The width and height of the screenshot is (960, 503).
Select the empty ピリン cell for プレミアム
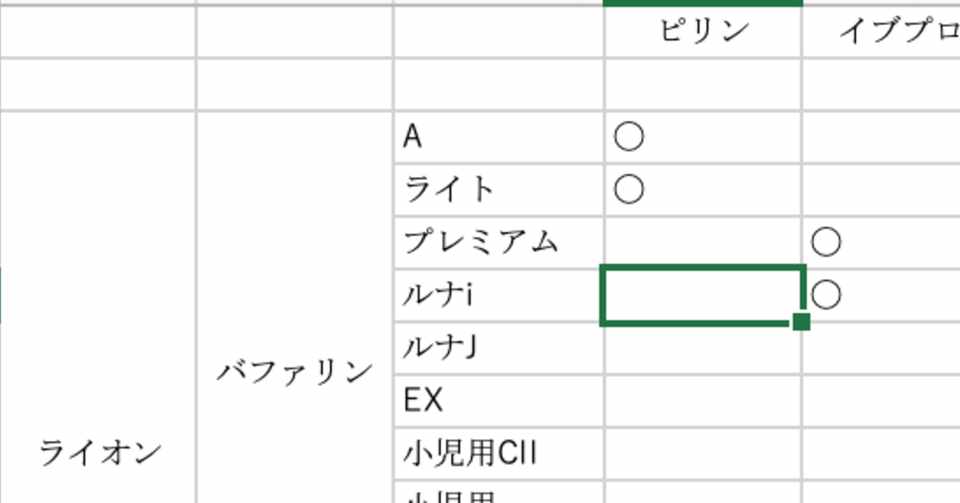pos(703,242)
